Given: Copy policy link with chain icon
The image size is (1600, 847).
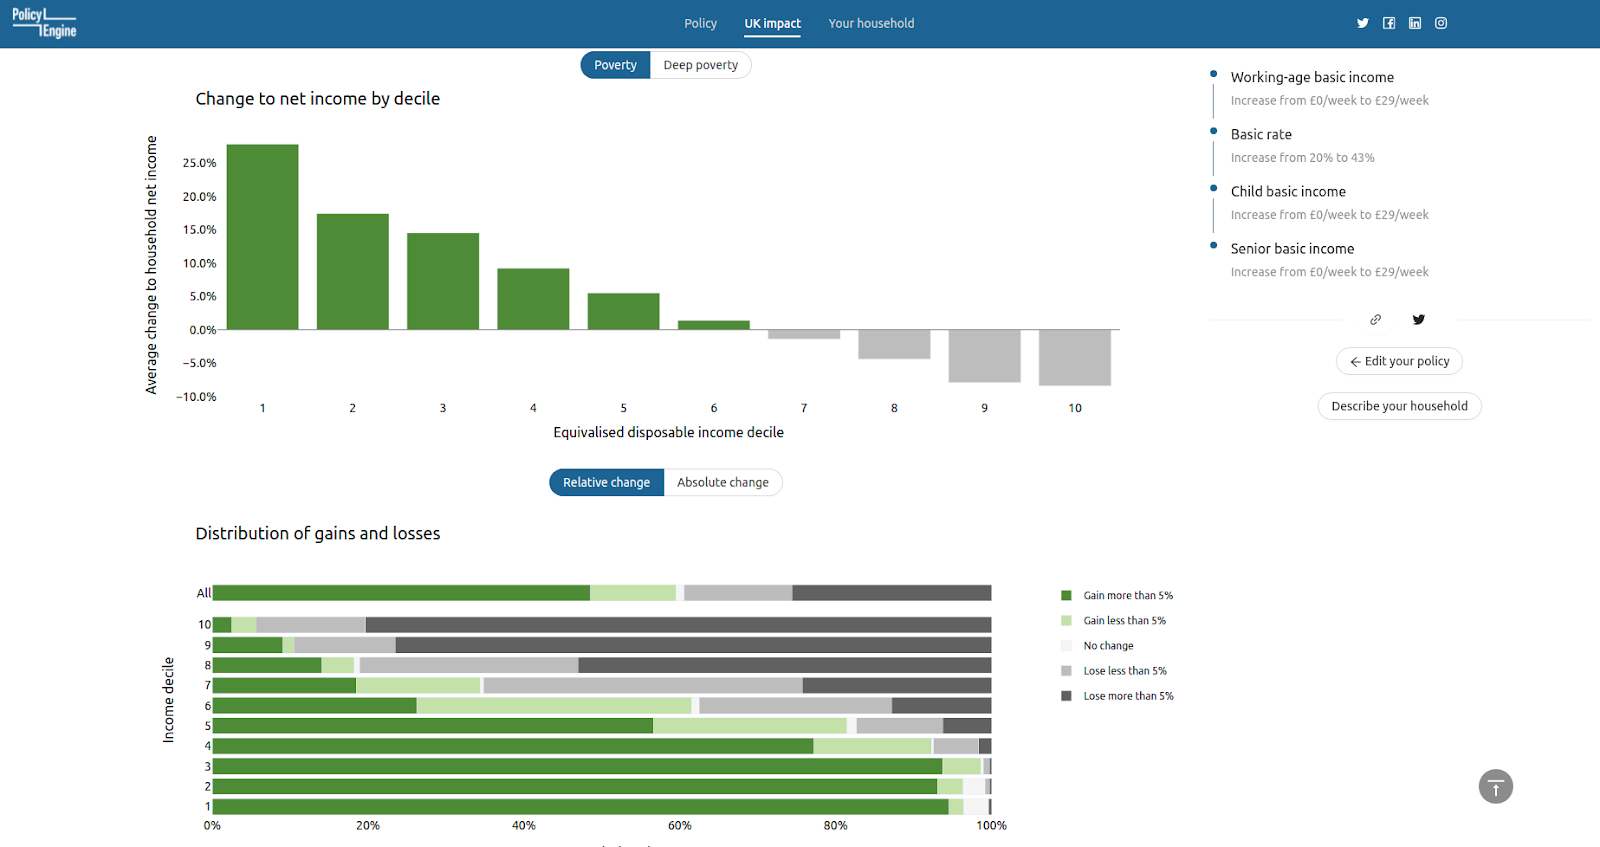Looking at the screenshot, I should 1375,320.
